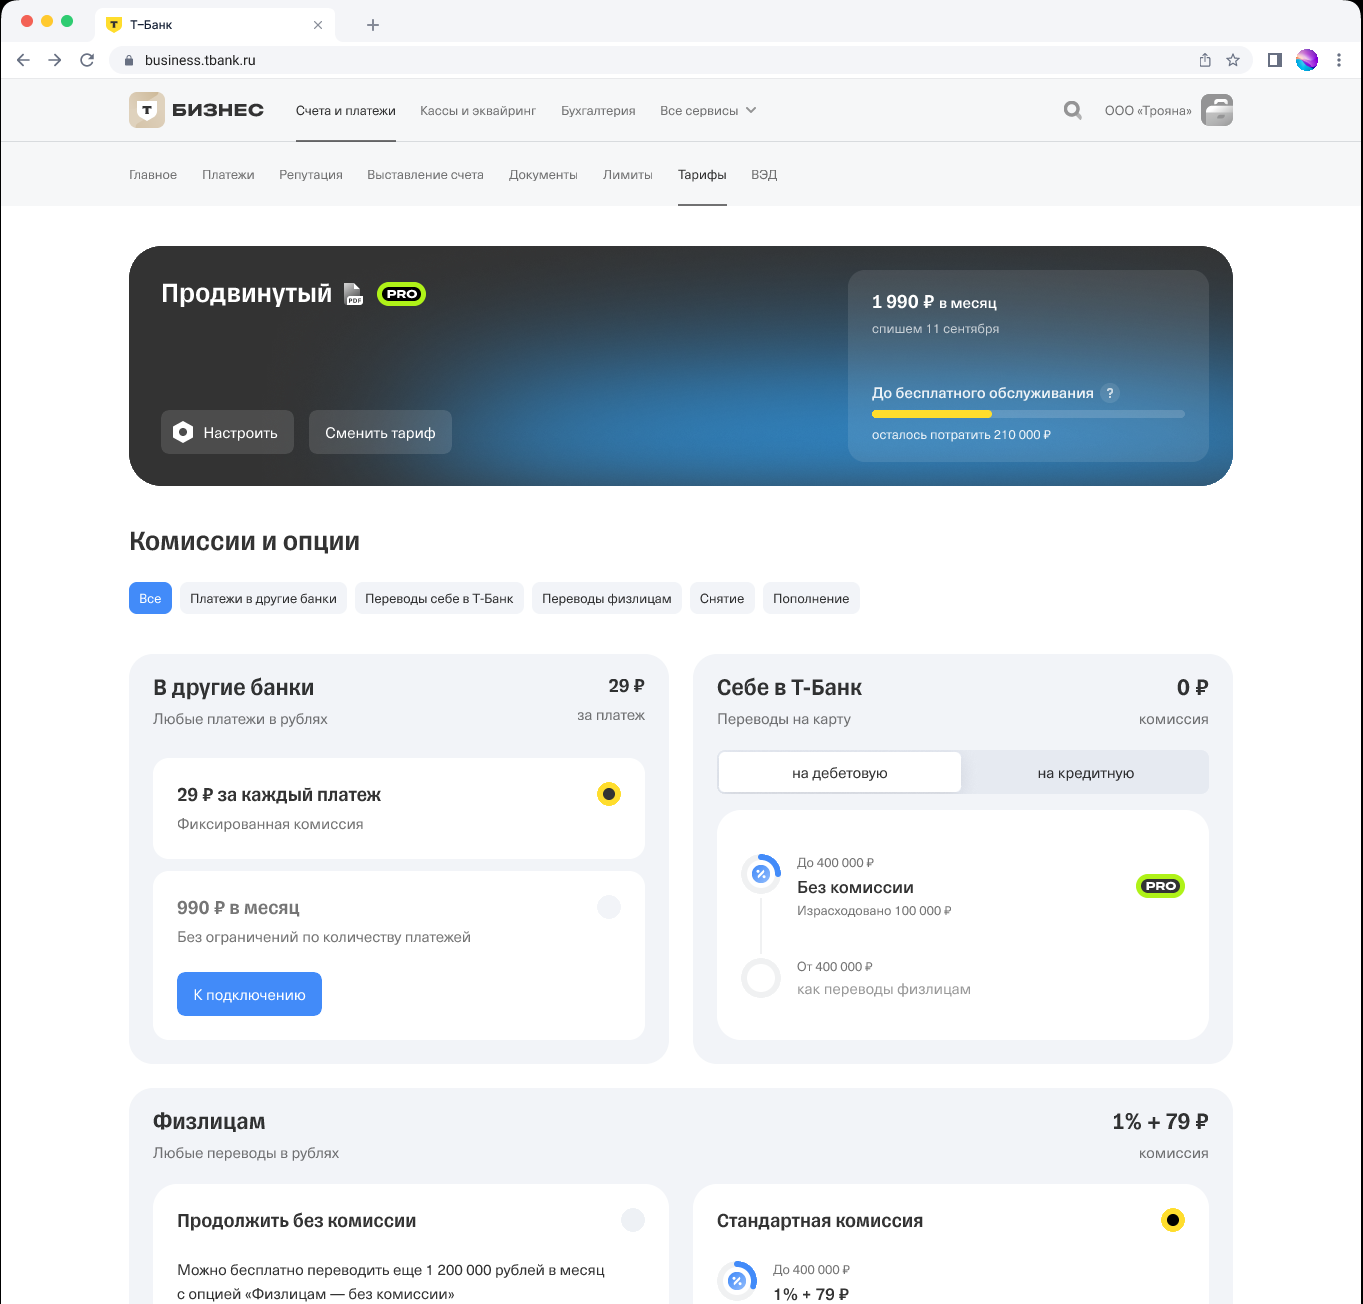Open browser three-dot menu
Viewport: 1363px width, 1304px height.
[1339, 60]
